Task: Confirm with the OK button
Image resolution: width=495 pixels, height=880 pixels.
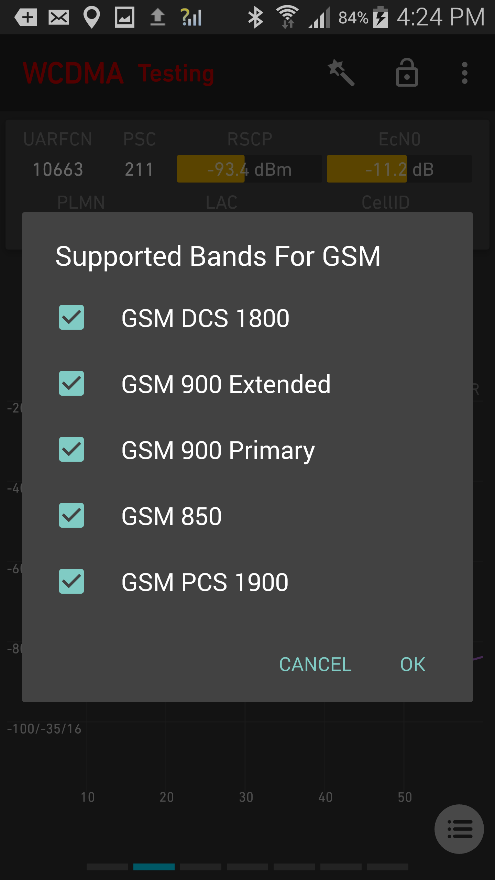Action: 412,664
